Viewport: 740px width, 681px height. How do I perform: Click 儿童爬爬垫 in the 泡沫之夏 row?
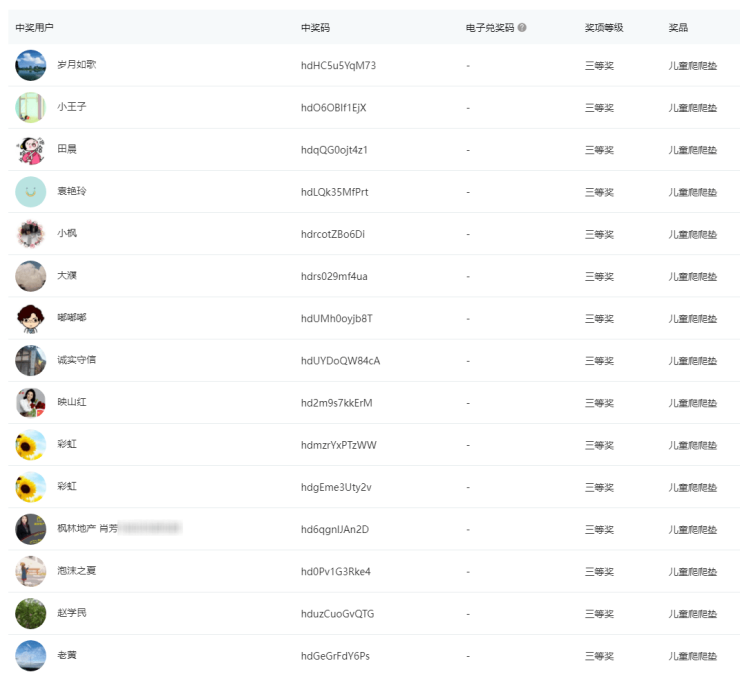tap(692, 572)
